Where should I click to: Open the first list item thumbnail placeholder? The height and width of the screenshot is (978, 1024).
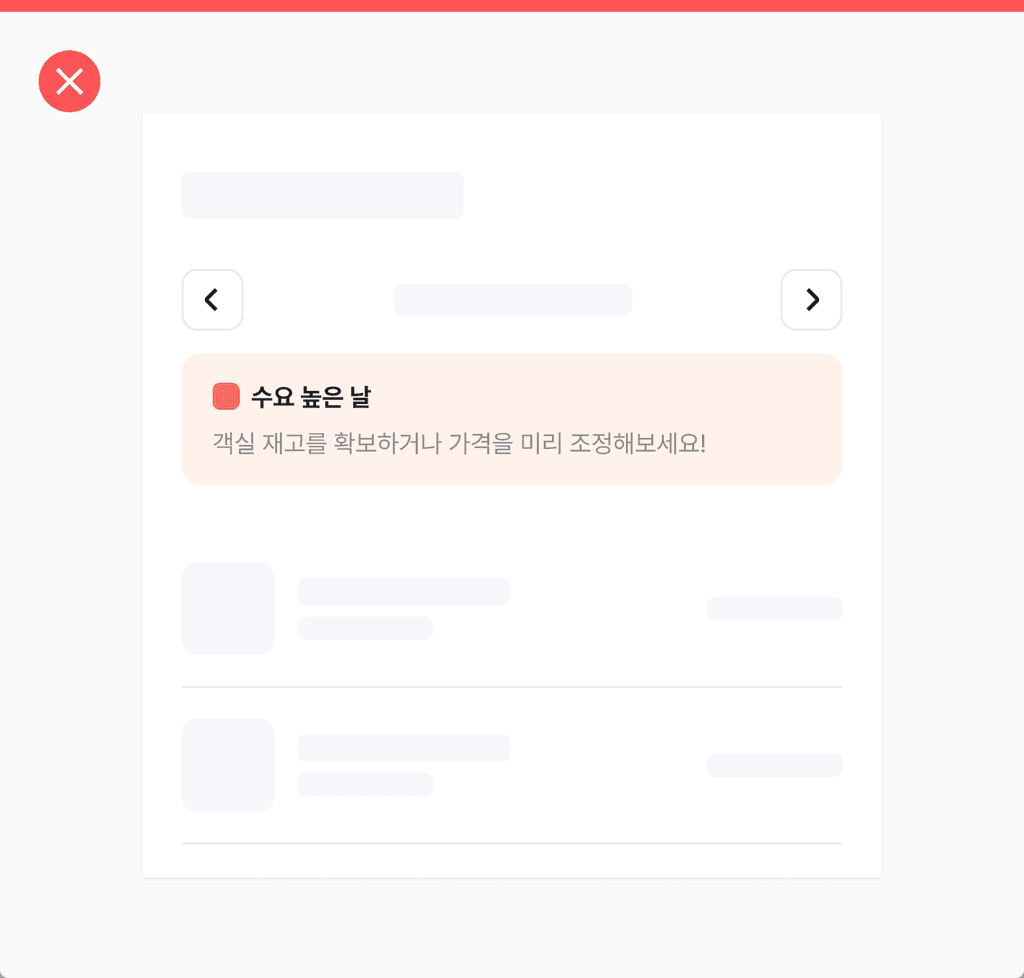click(x=228, y=608)
